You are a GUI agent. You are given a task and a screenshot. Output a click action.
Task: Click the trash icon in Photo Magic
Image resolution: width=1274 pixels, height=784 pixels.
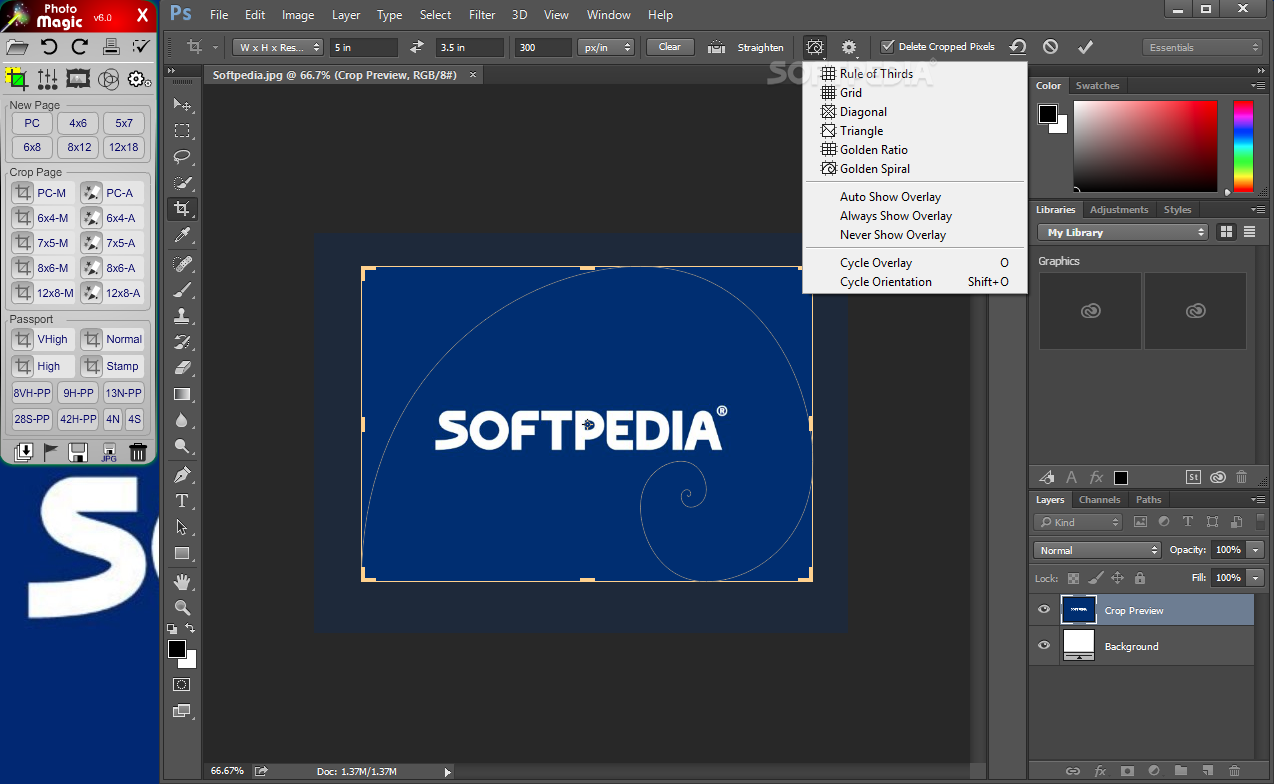click(138, 452)
